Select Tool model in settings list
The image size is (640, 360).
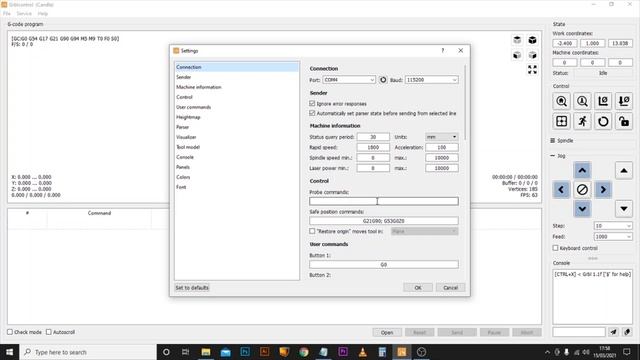point(237,147)
